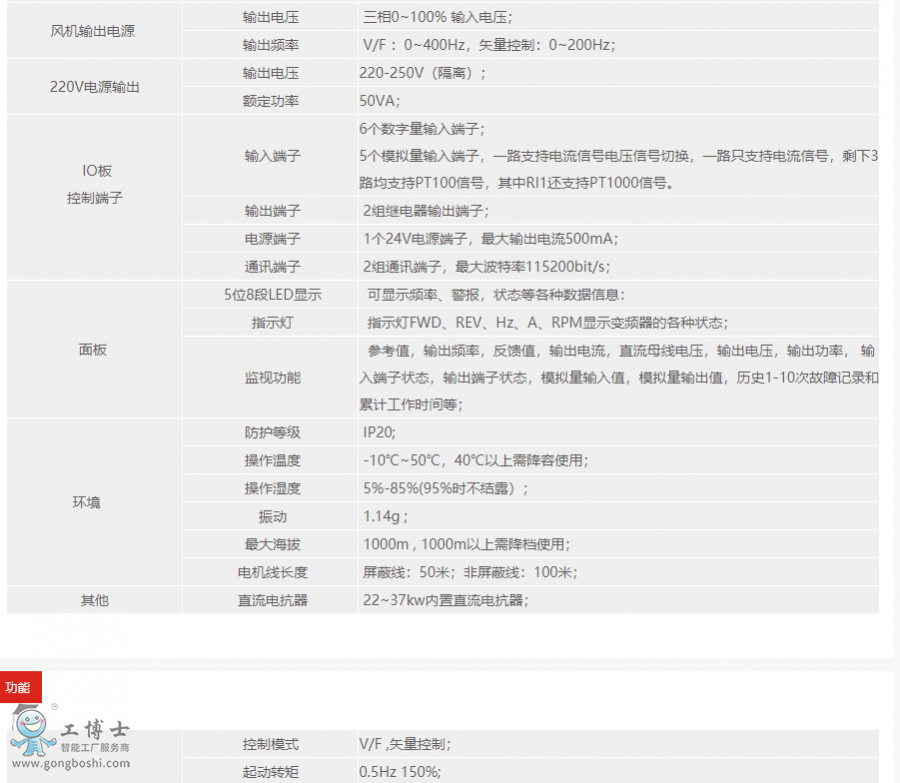The height and width of the screenshot is (783, 900).
Task: Select the 其他 category cell
Action: 93,600
